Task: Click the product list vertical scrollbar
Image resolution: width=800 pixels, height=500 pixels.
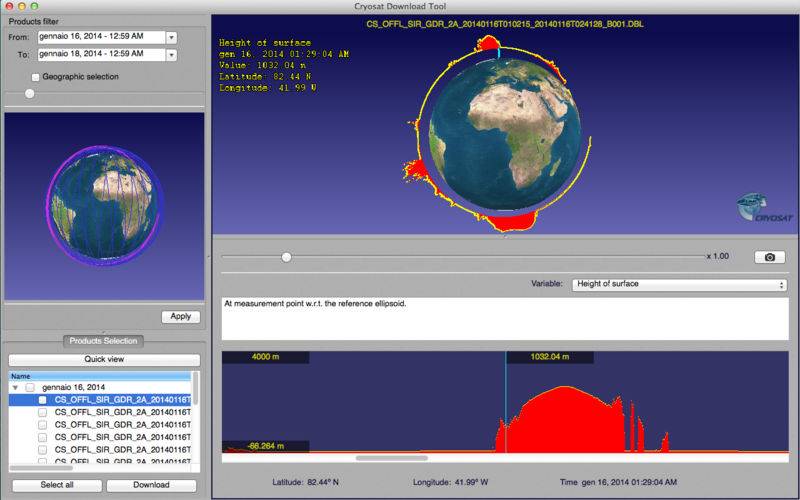Action: [x=195, y=388]
